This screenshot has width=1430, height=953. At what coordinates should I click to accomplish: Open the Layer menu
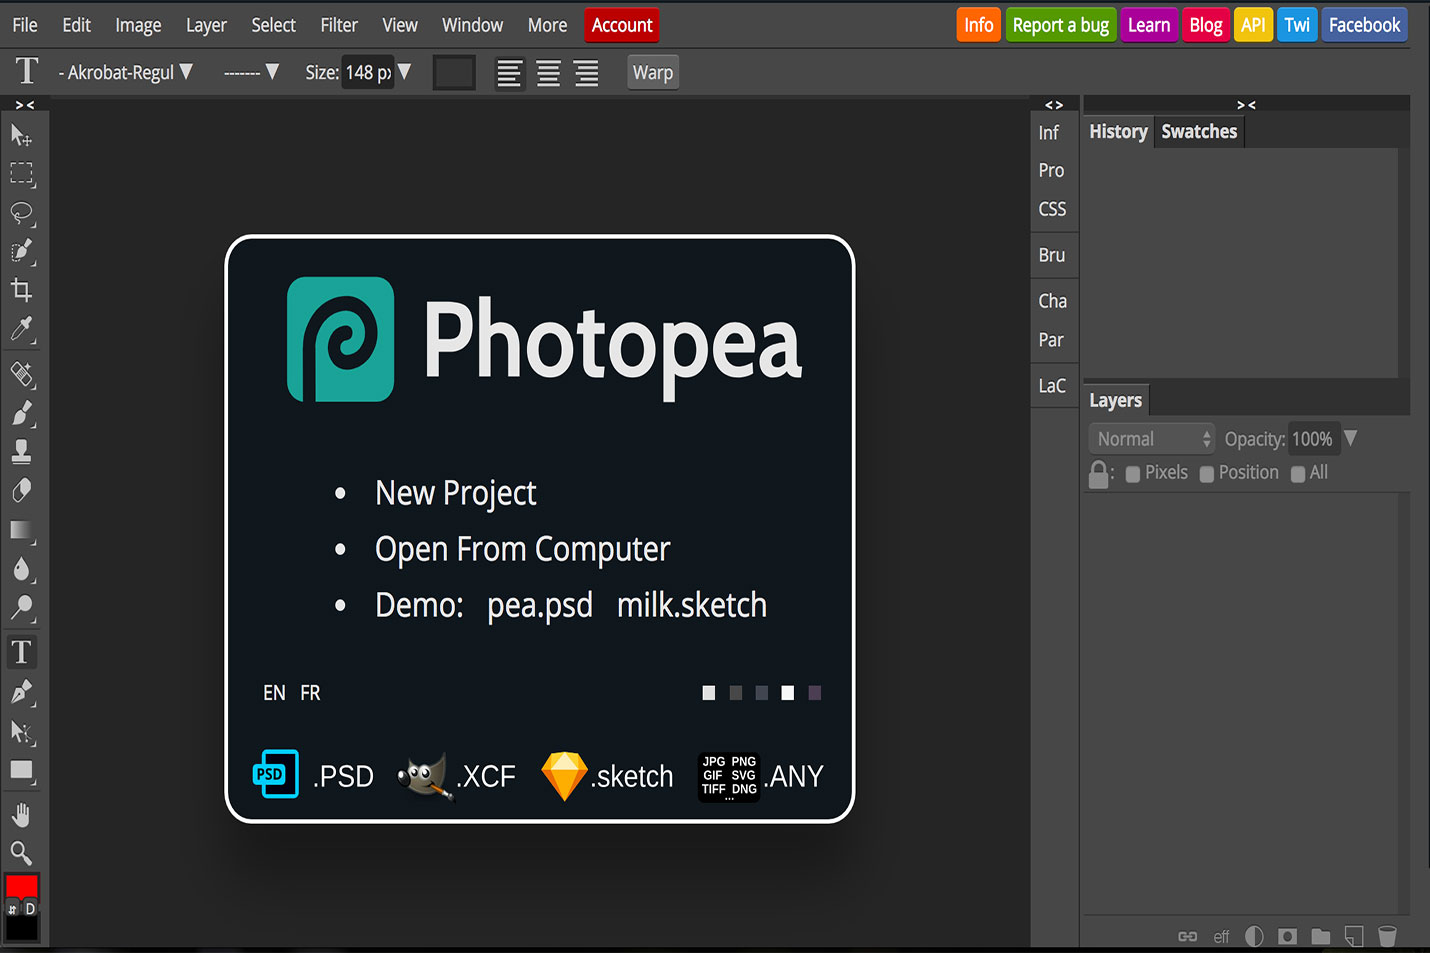point(206,25)
